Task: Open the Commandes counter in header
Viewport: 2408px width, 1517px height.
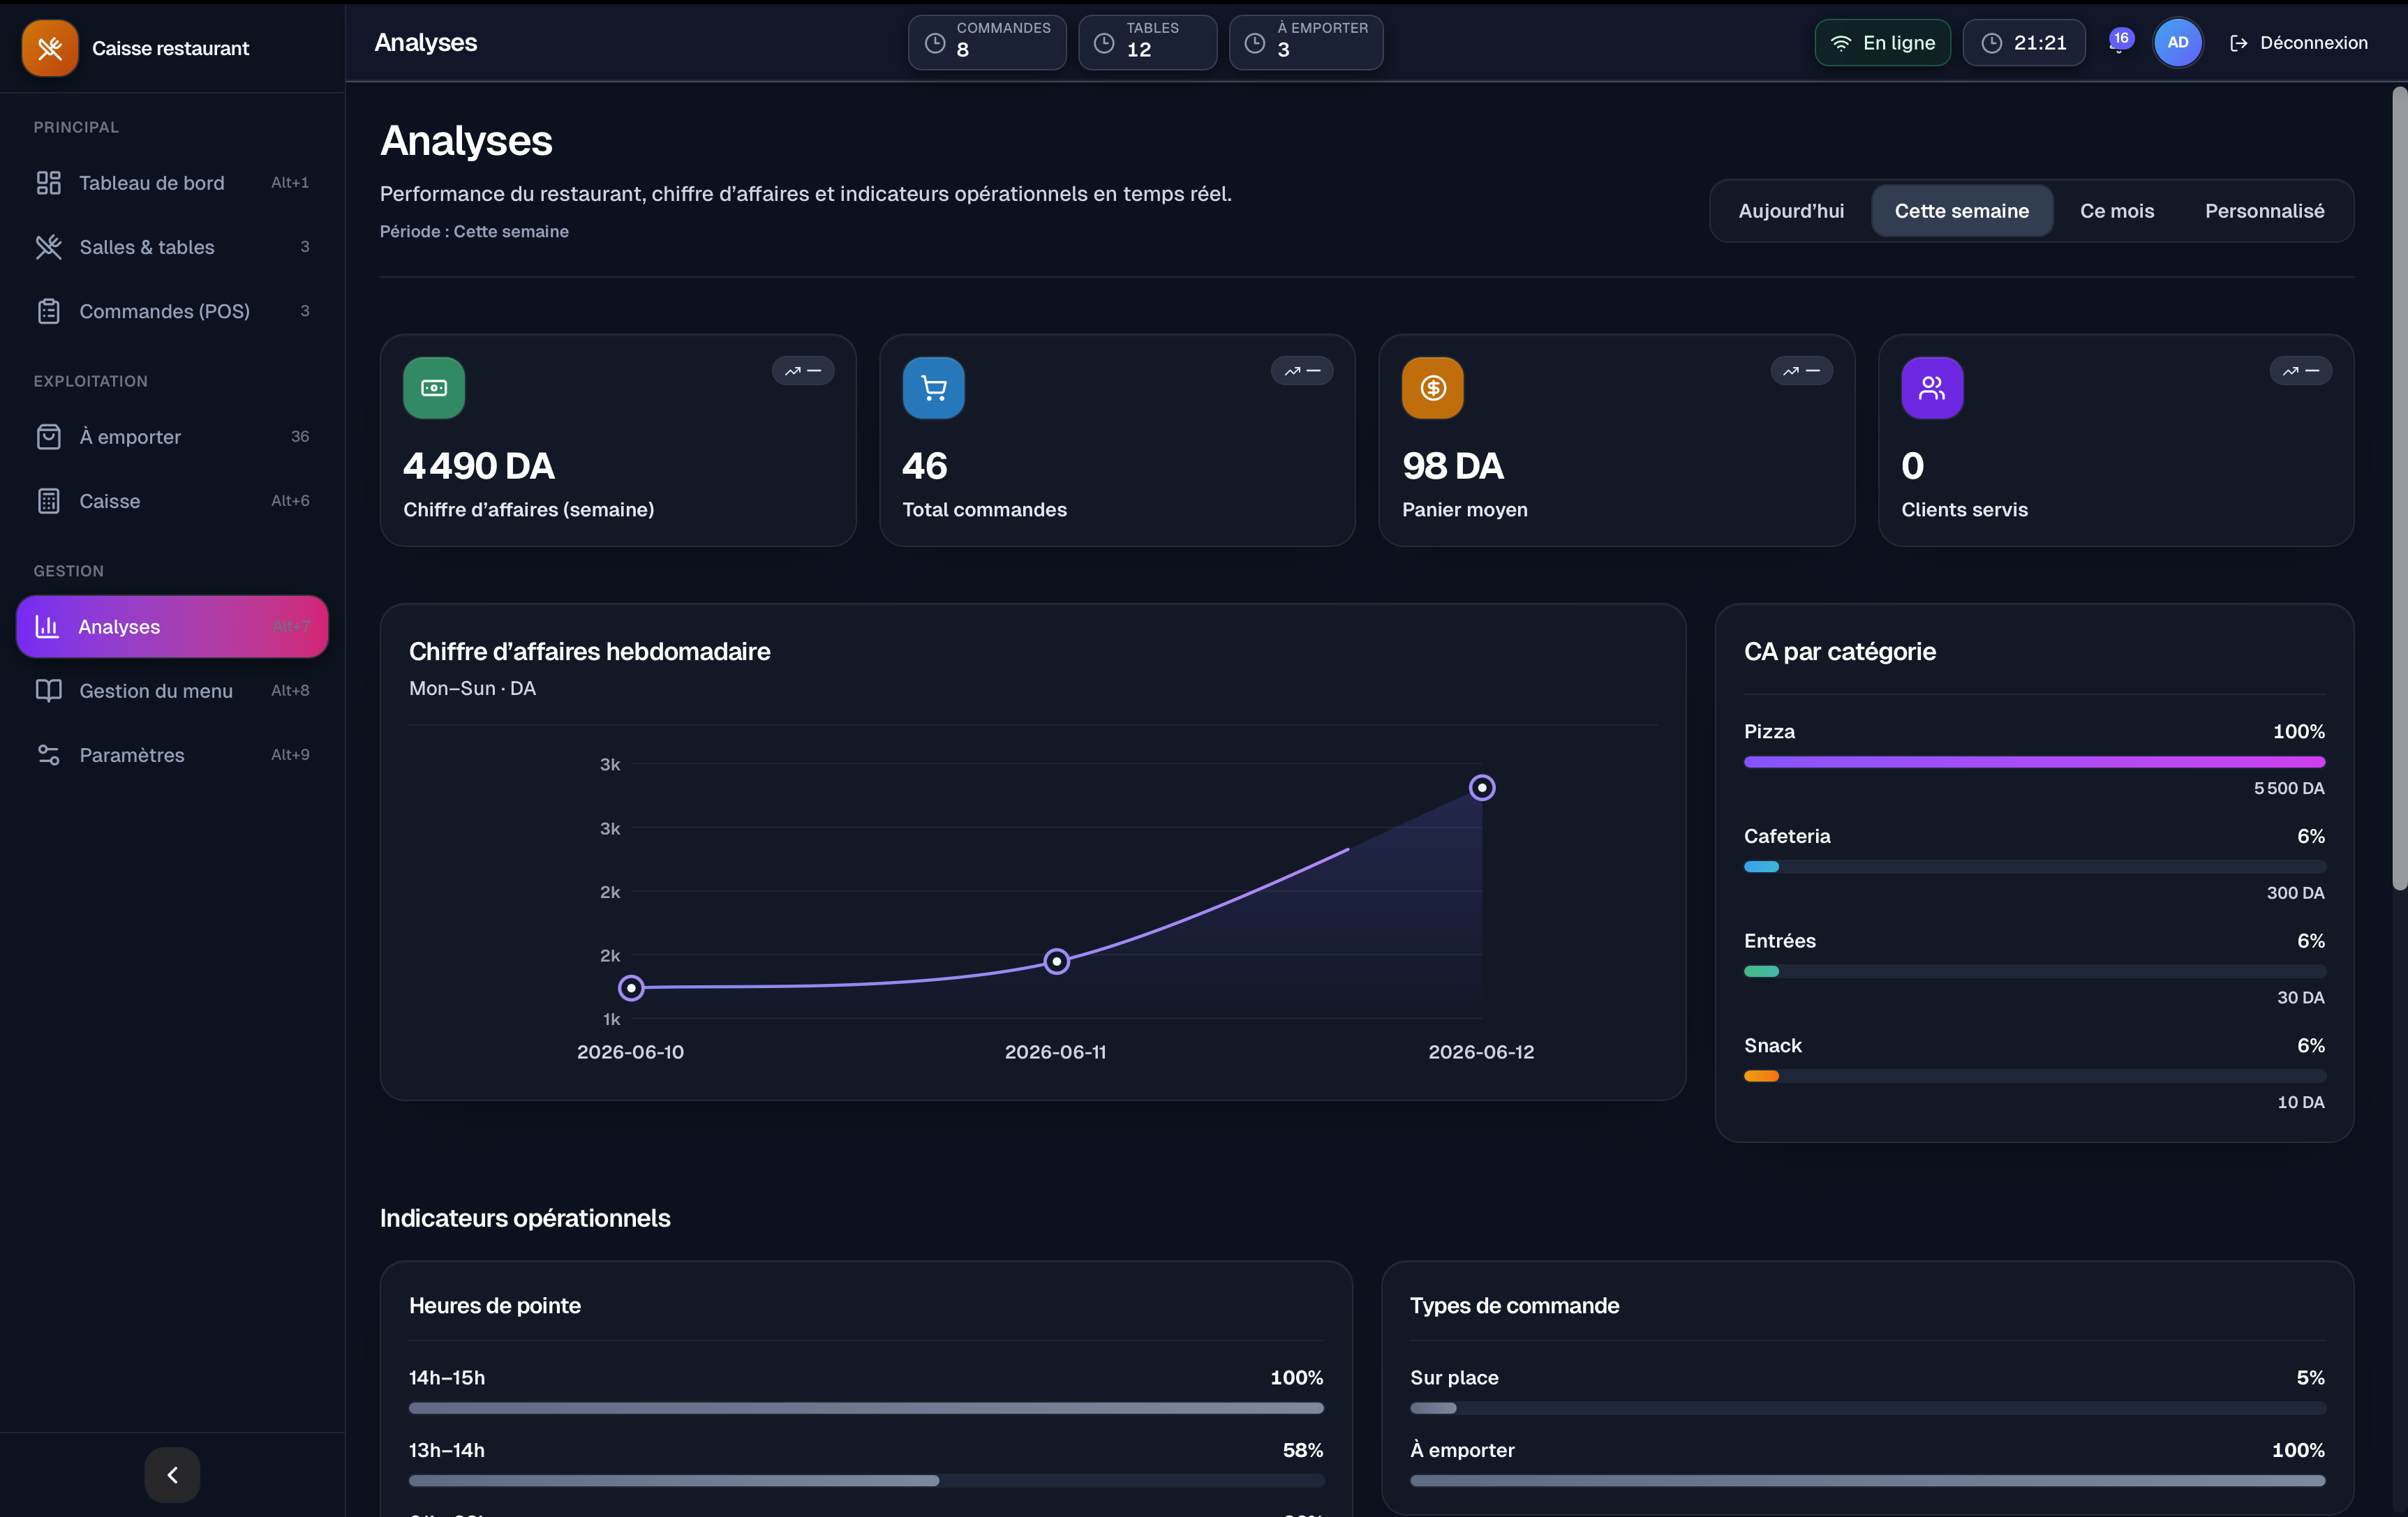Action: (x=986, y=42)
